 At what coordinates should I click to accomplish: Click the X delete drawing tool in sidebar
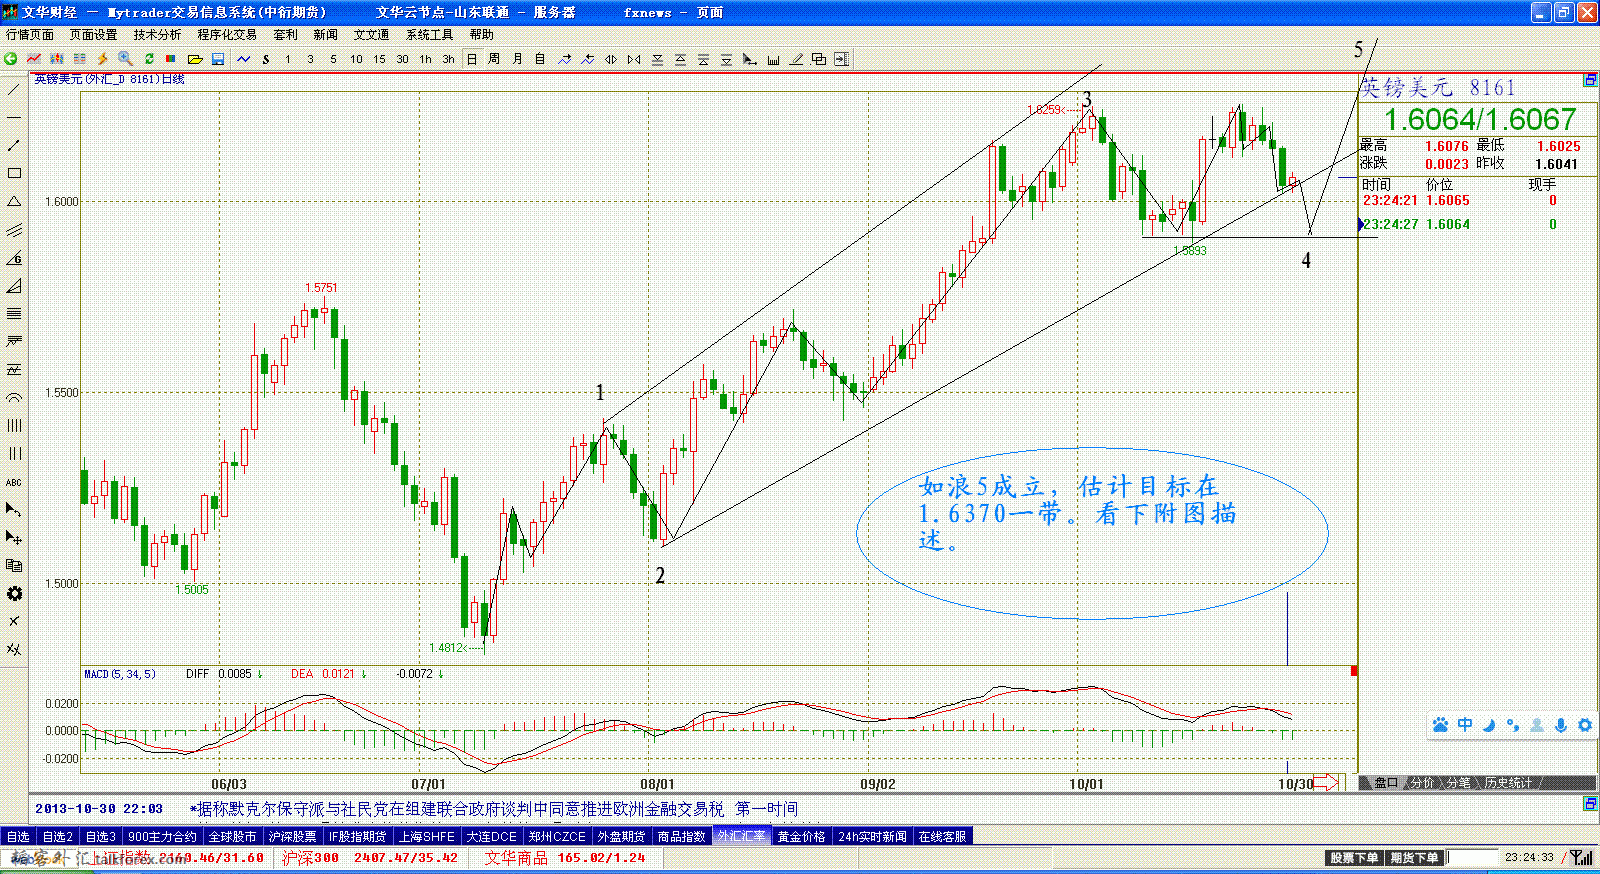click(14, 621)
